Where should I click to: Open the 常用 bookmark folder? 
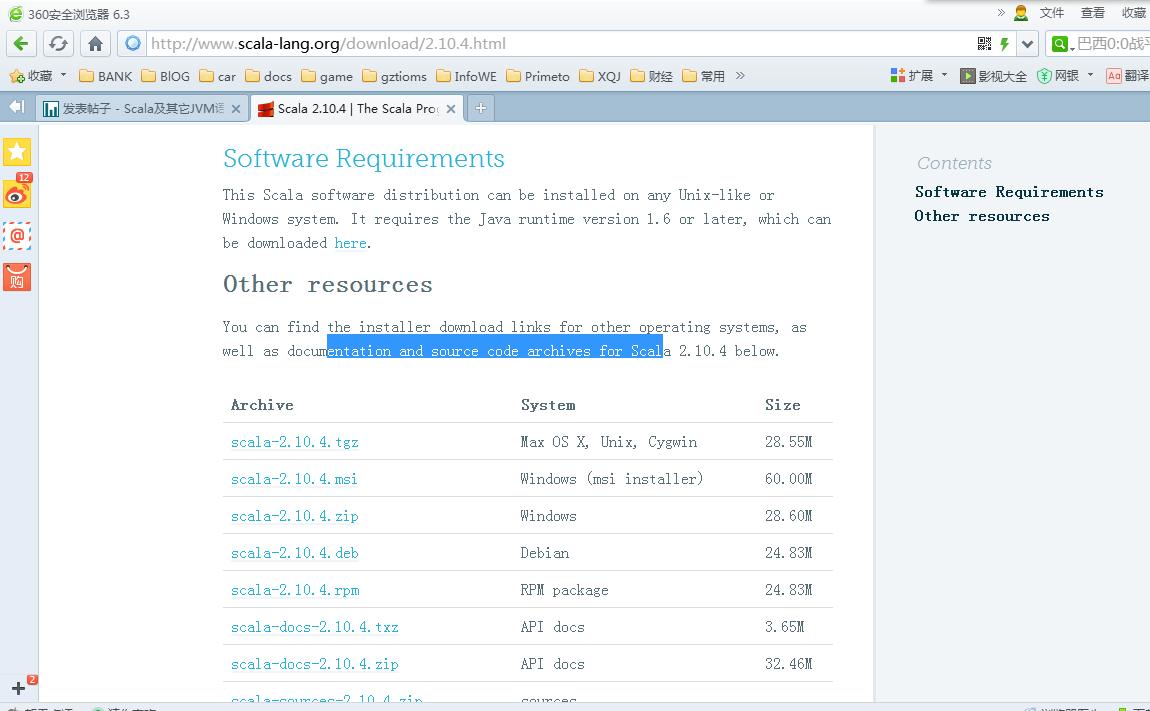pyautogui.click(x=703, y=76)
